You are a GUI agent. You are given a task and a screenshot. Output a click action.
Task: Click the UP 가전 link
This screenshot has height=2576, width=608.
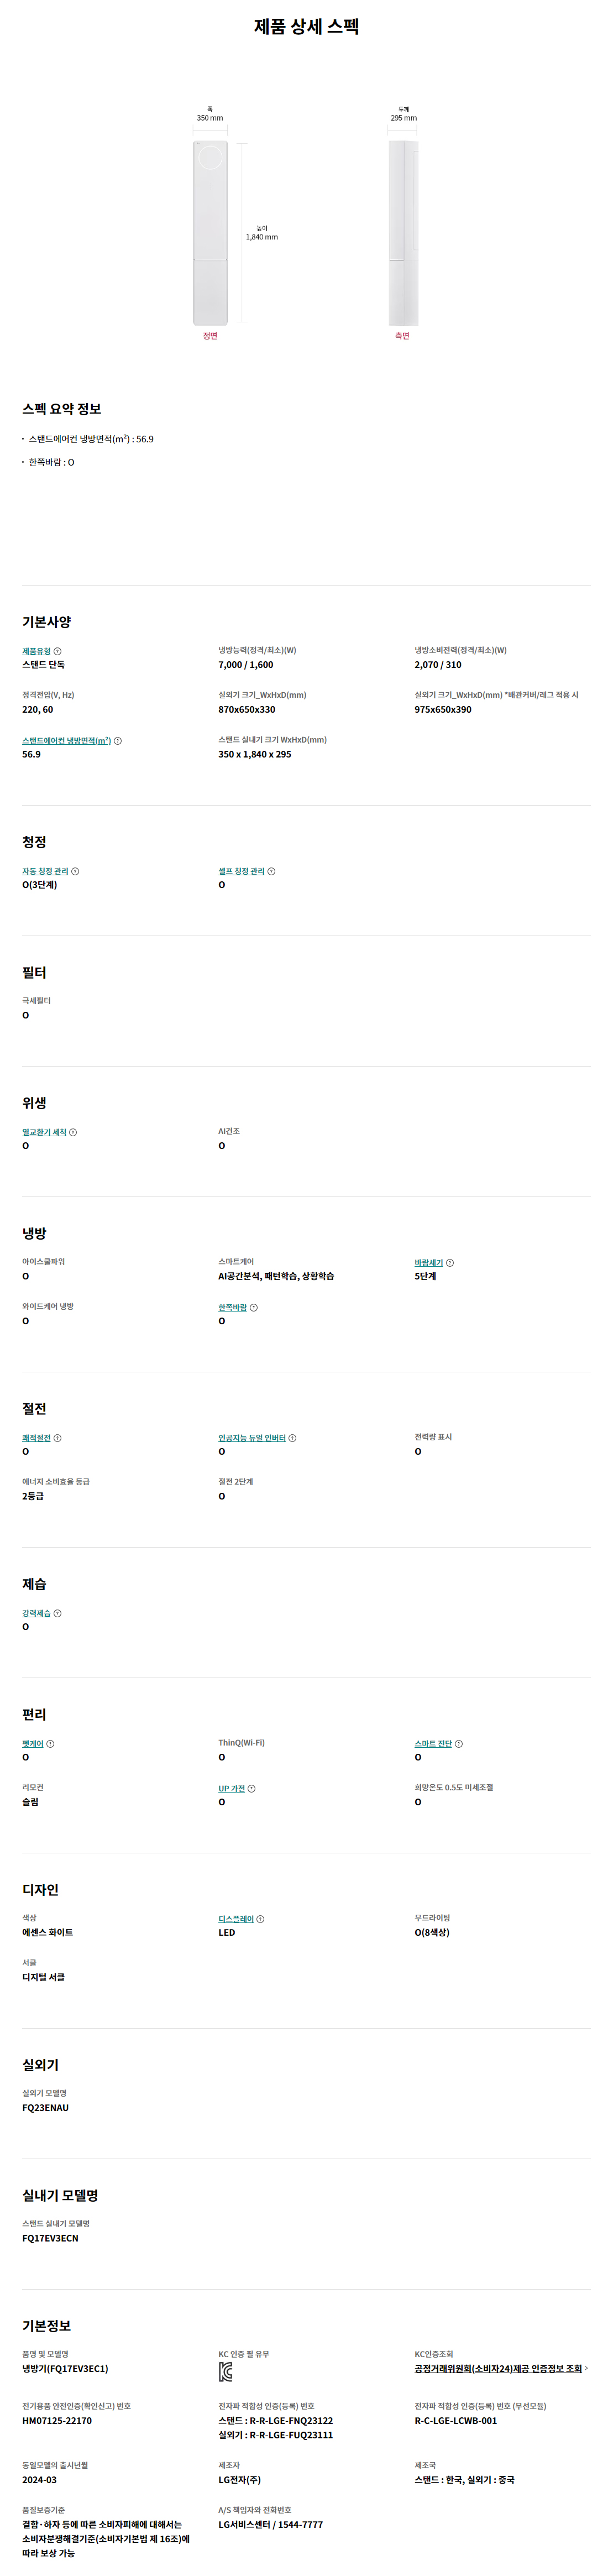[x=231, y=1789]
